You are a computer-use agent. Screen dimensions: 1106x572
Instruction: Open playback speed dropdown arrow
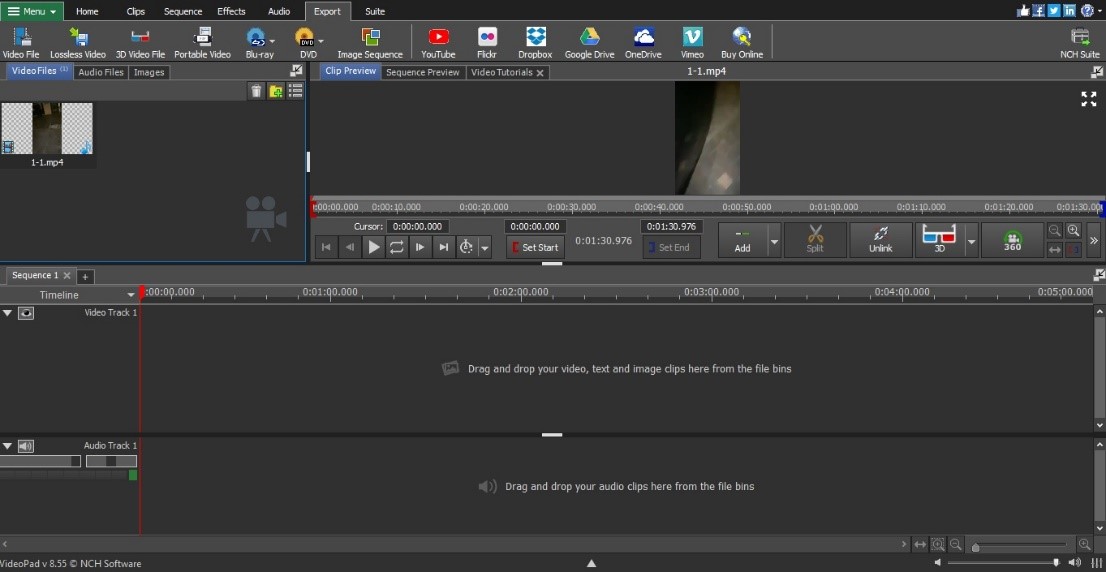[485, 247]
